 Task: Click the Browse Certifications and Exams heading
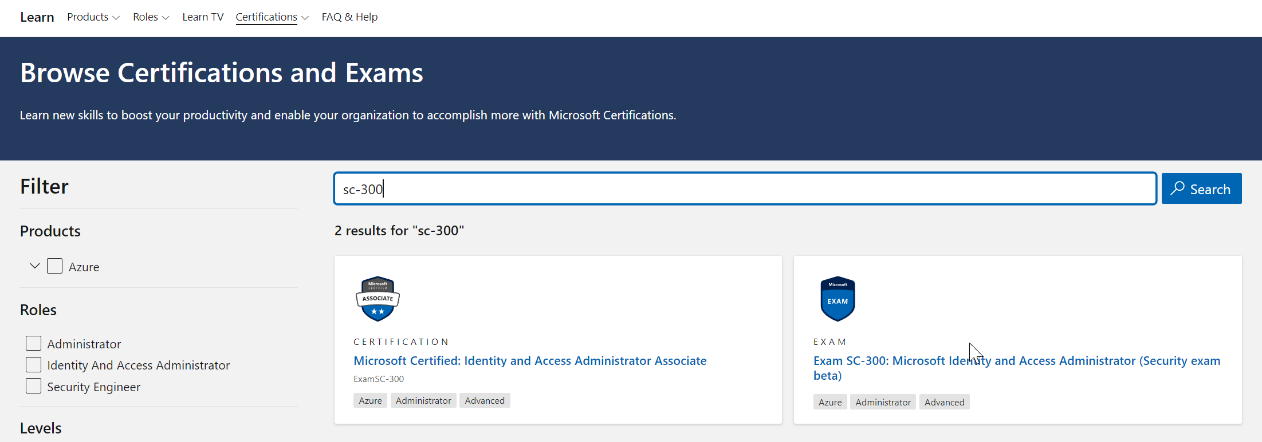pyautogui.click(x=222, y=73)
